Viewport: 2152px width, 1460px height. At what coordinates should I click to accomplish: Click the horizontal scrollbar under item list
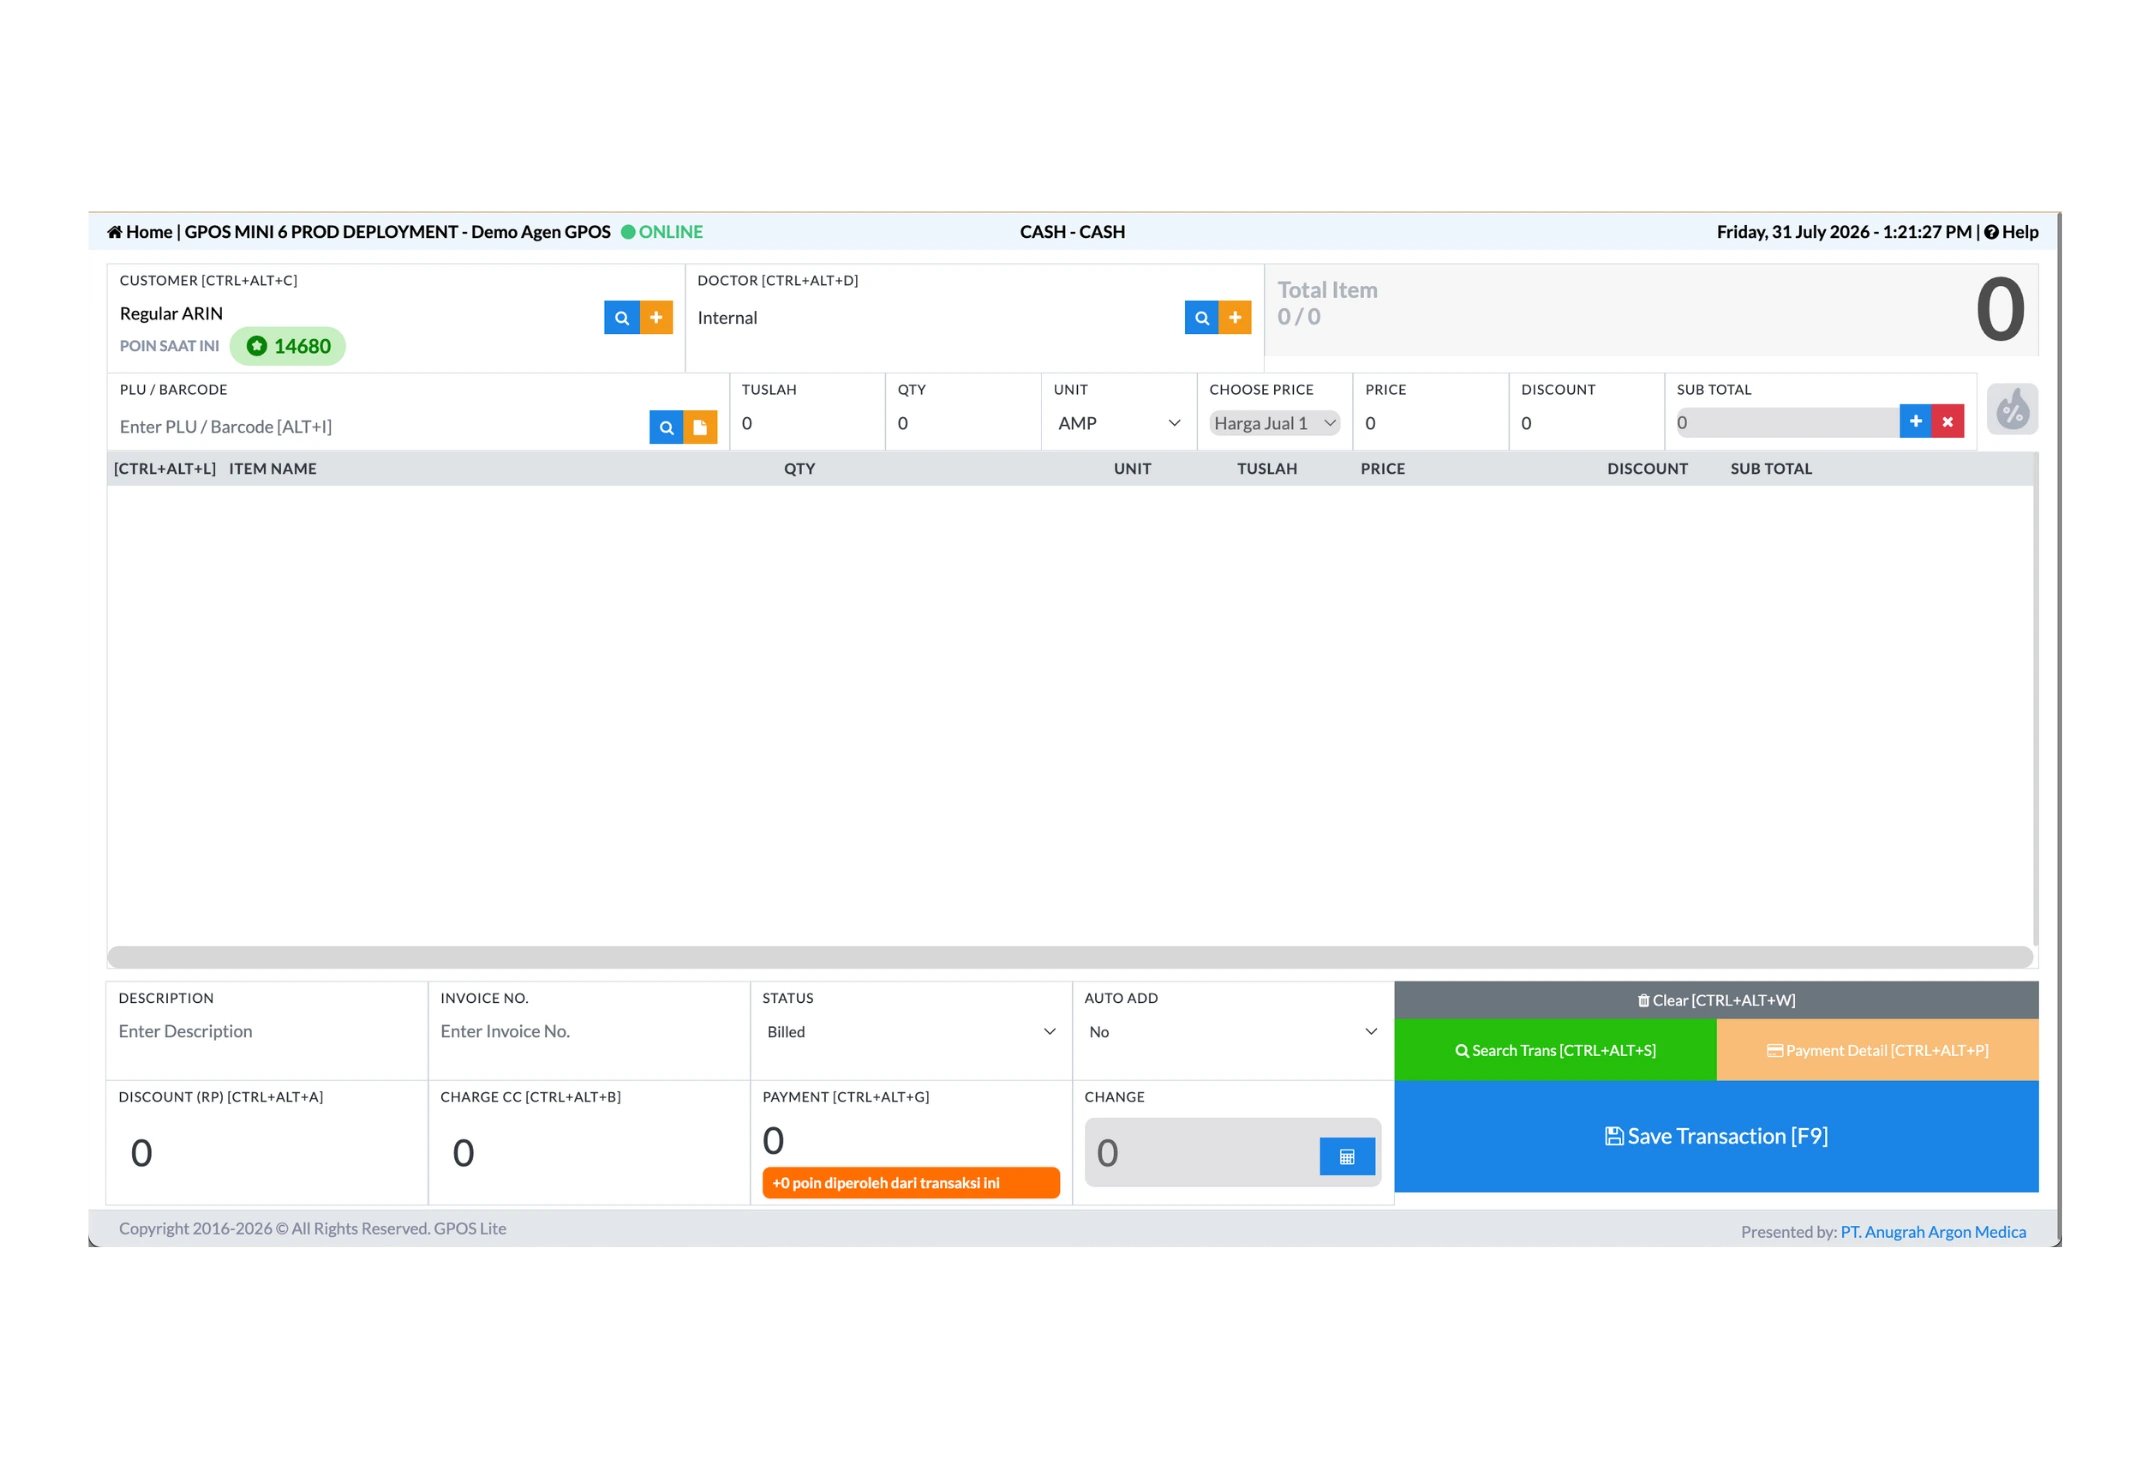coord(1070,958)
